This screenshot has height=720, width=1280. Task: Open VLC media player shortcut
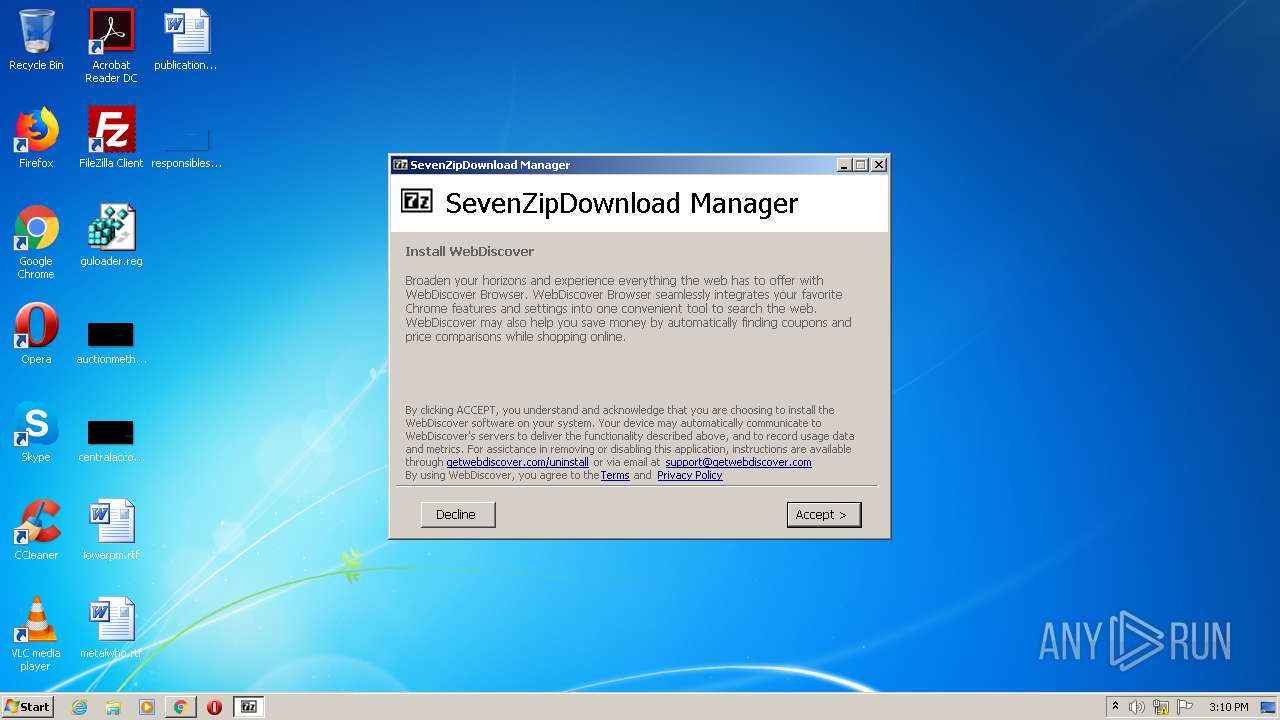pyautogui.click(x=36, y=634)
